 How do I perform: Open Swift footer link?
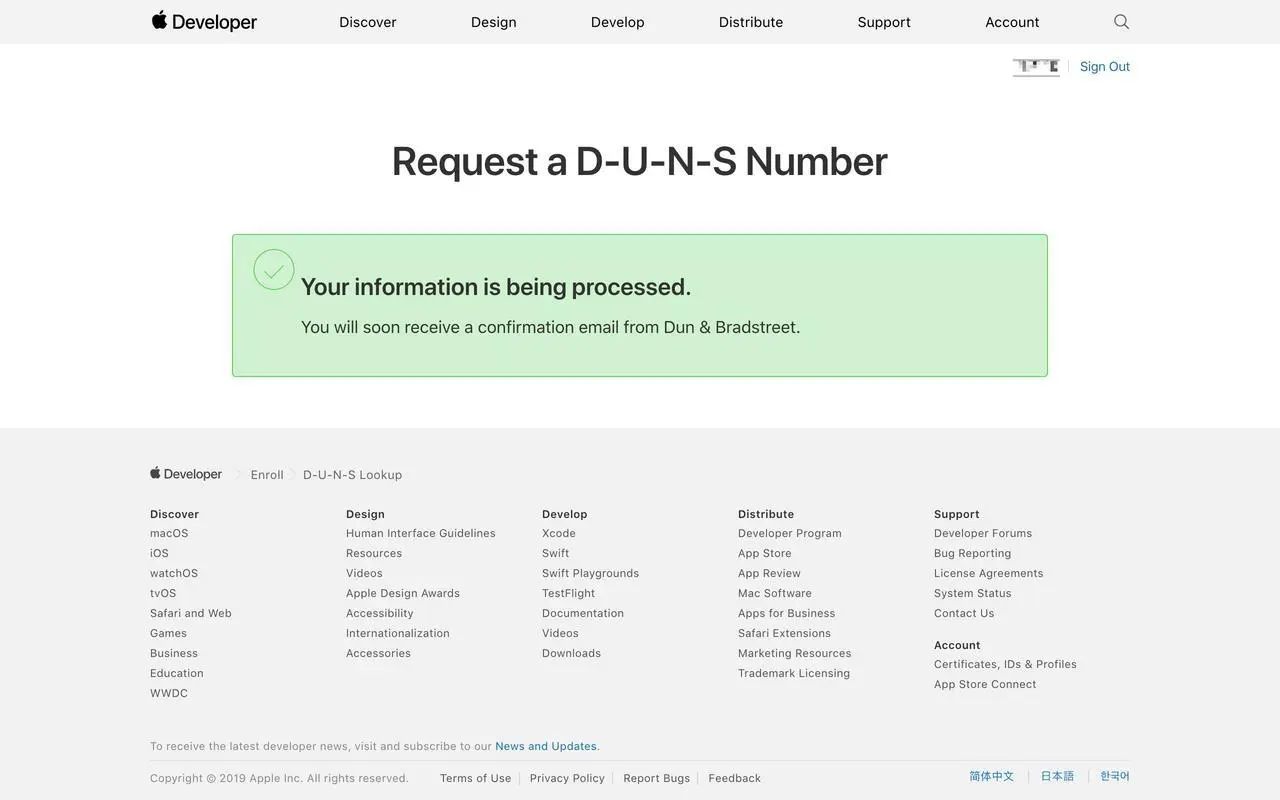[556, 553]
